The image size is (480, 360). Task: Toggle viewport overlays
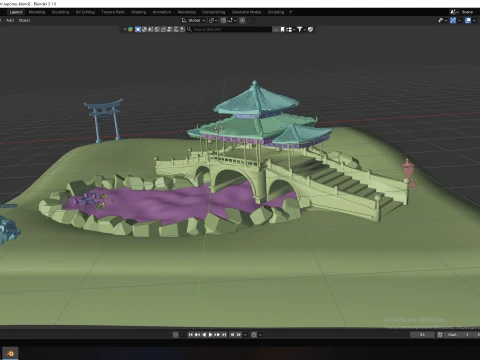(468, 21)
